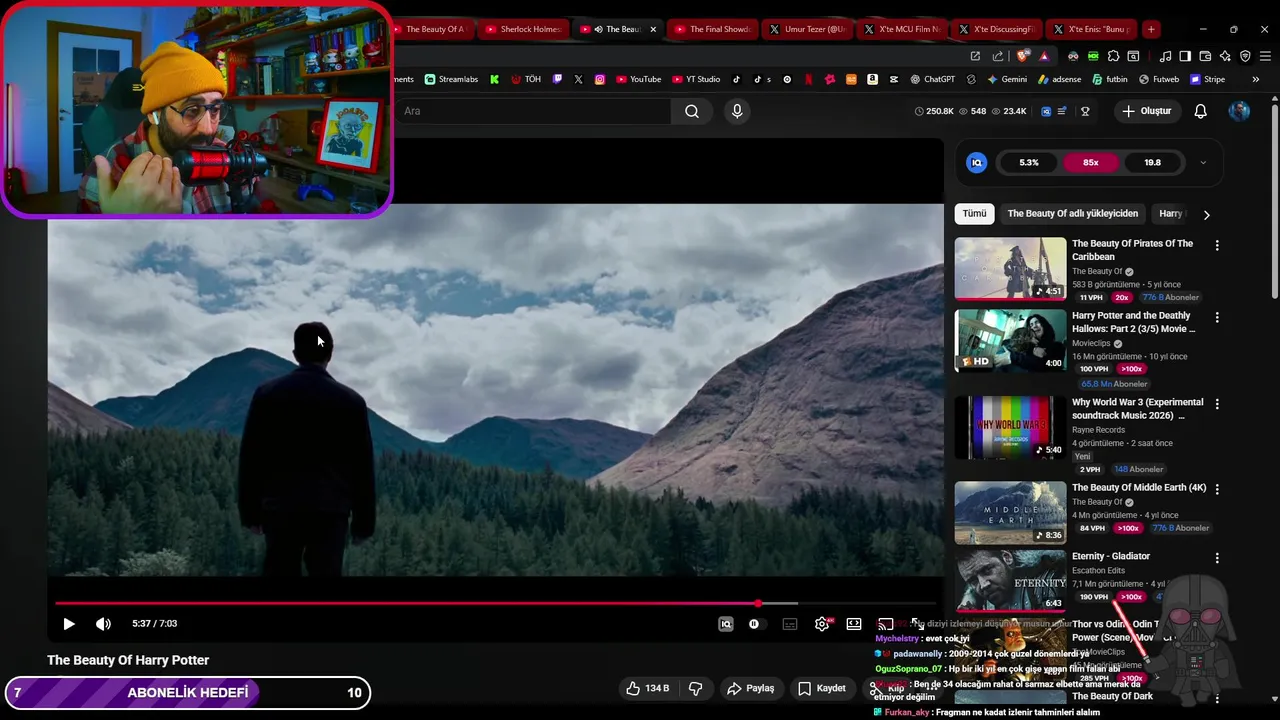Select 'The Beauty Of adlı yükleyiciden' chip
The image size is (1280, 720).
click(1073, 213)
